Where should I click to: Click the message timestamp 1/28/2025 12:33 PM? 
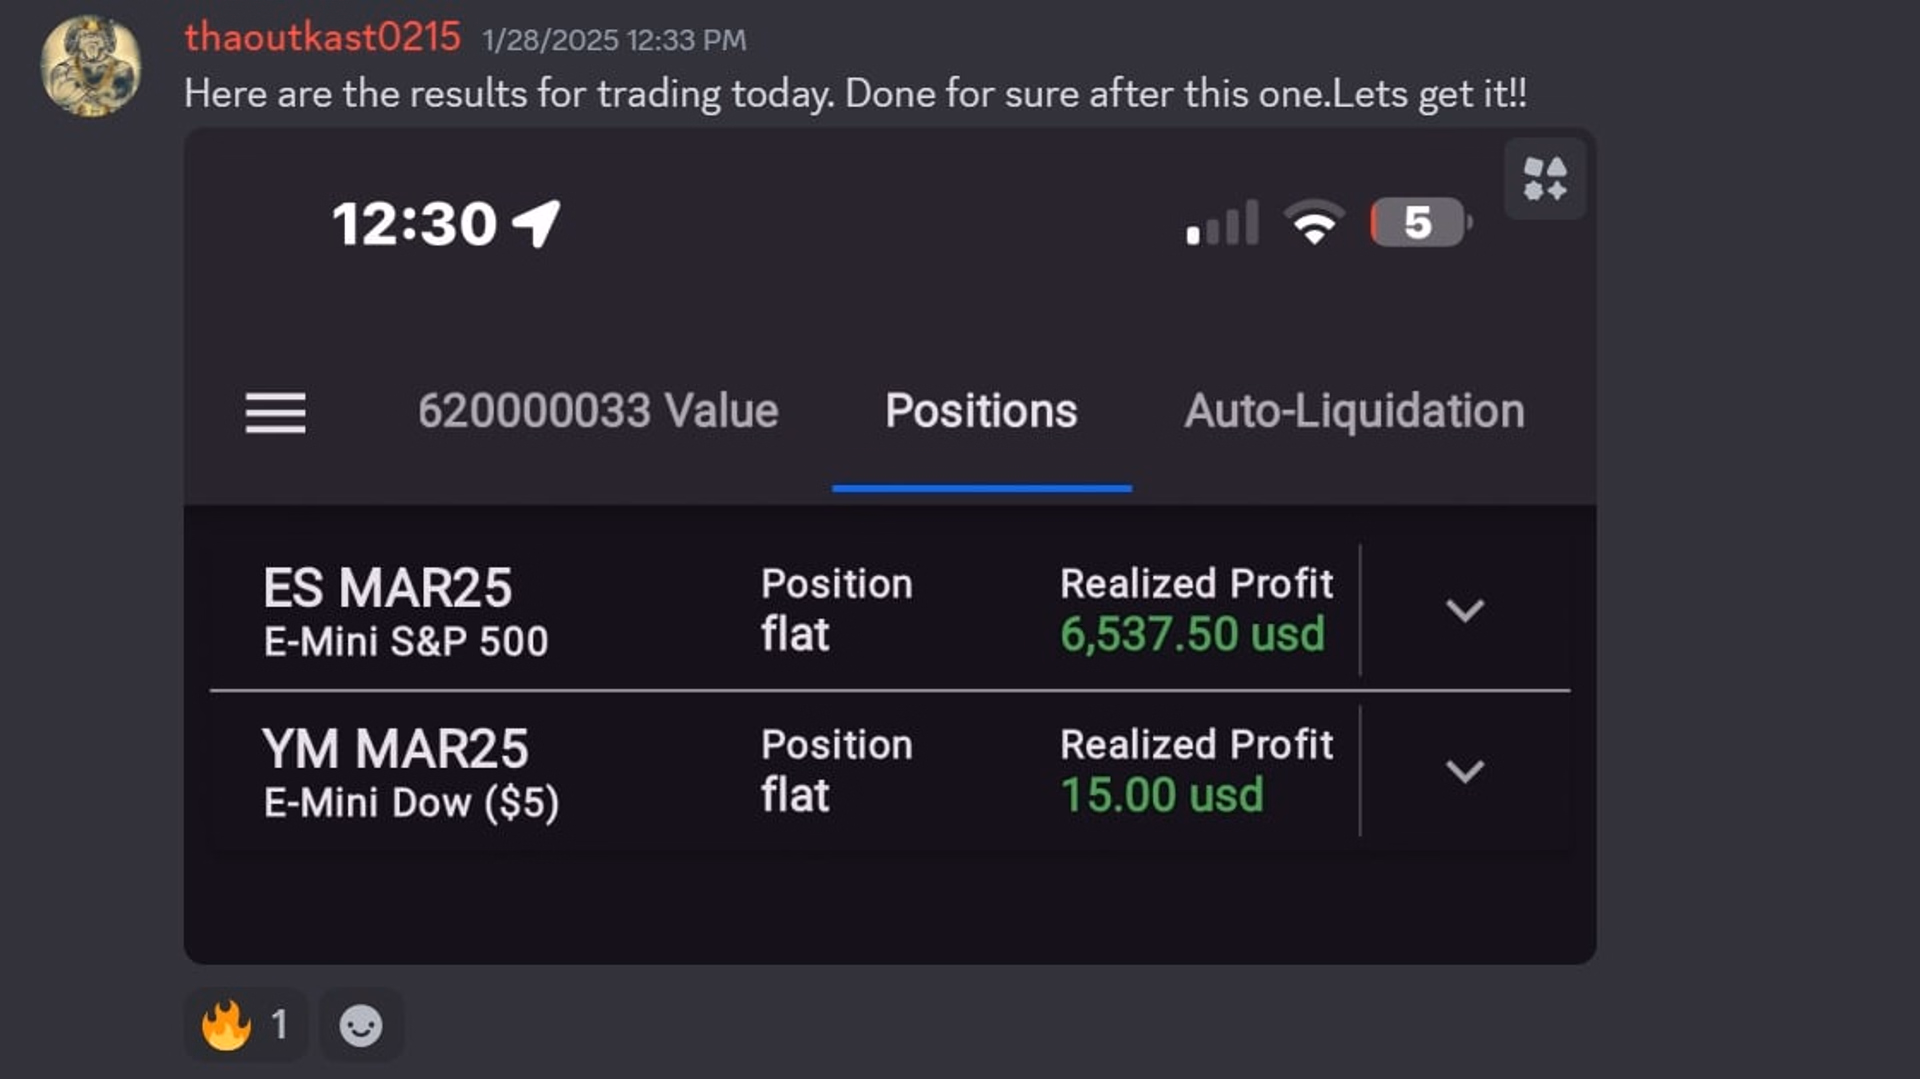614,40
